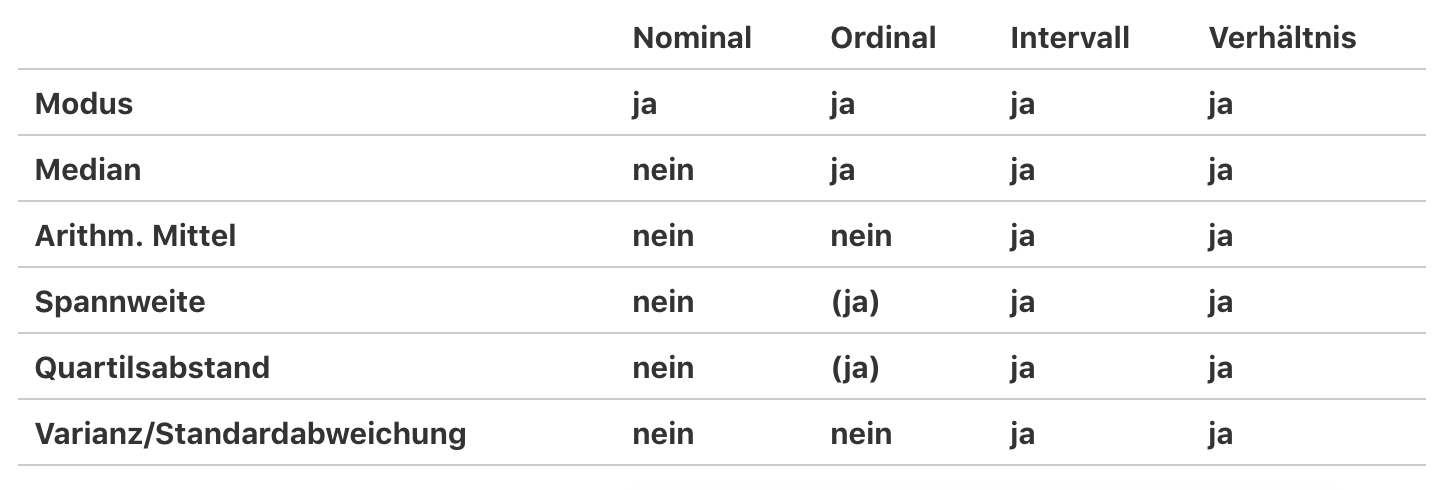Image resolution: width=1442 pixels, height=490 pixels.
Task: Select the Quartilsabstand row label
Action: click(x=152, y=367)
